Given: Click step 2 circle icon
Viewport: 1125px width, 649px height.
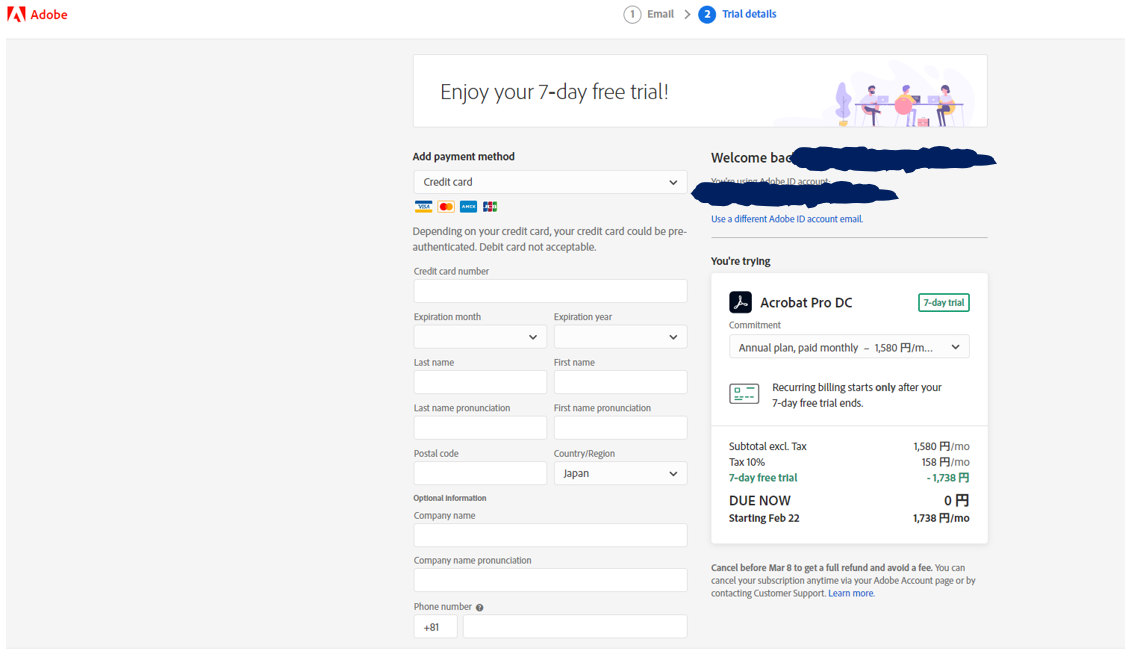Looking at the screenshot, I should (707, 14).
